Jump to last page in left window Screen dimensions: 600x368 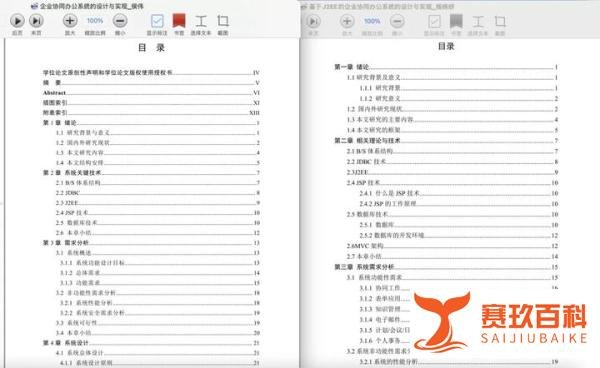(36, 21)
